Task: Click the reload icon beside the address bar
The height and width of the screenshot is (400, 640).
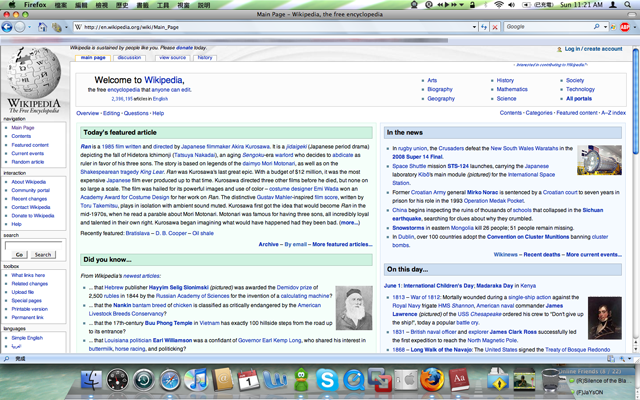Action: tap(484, 27)
